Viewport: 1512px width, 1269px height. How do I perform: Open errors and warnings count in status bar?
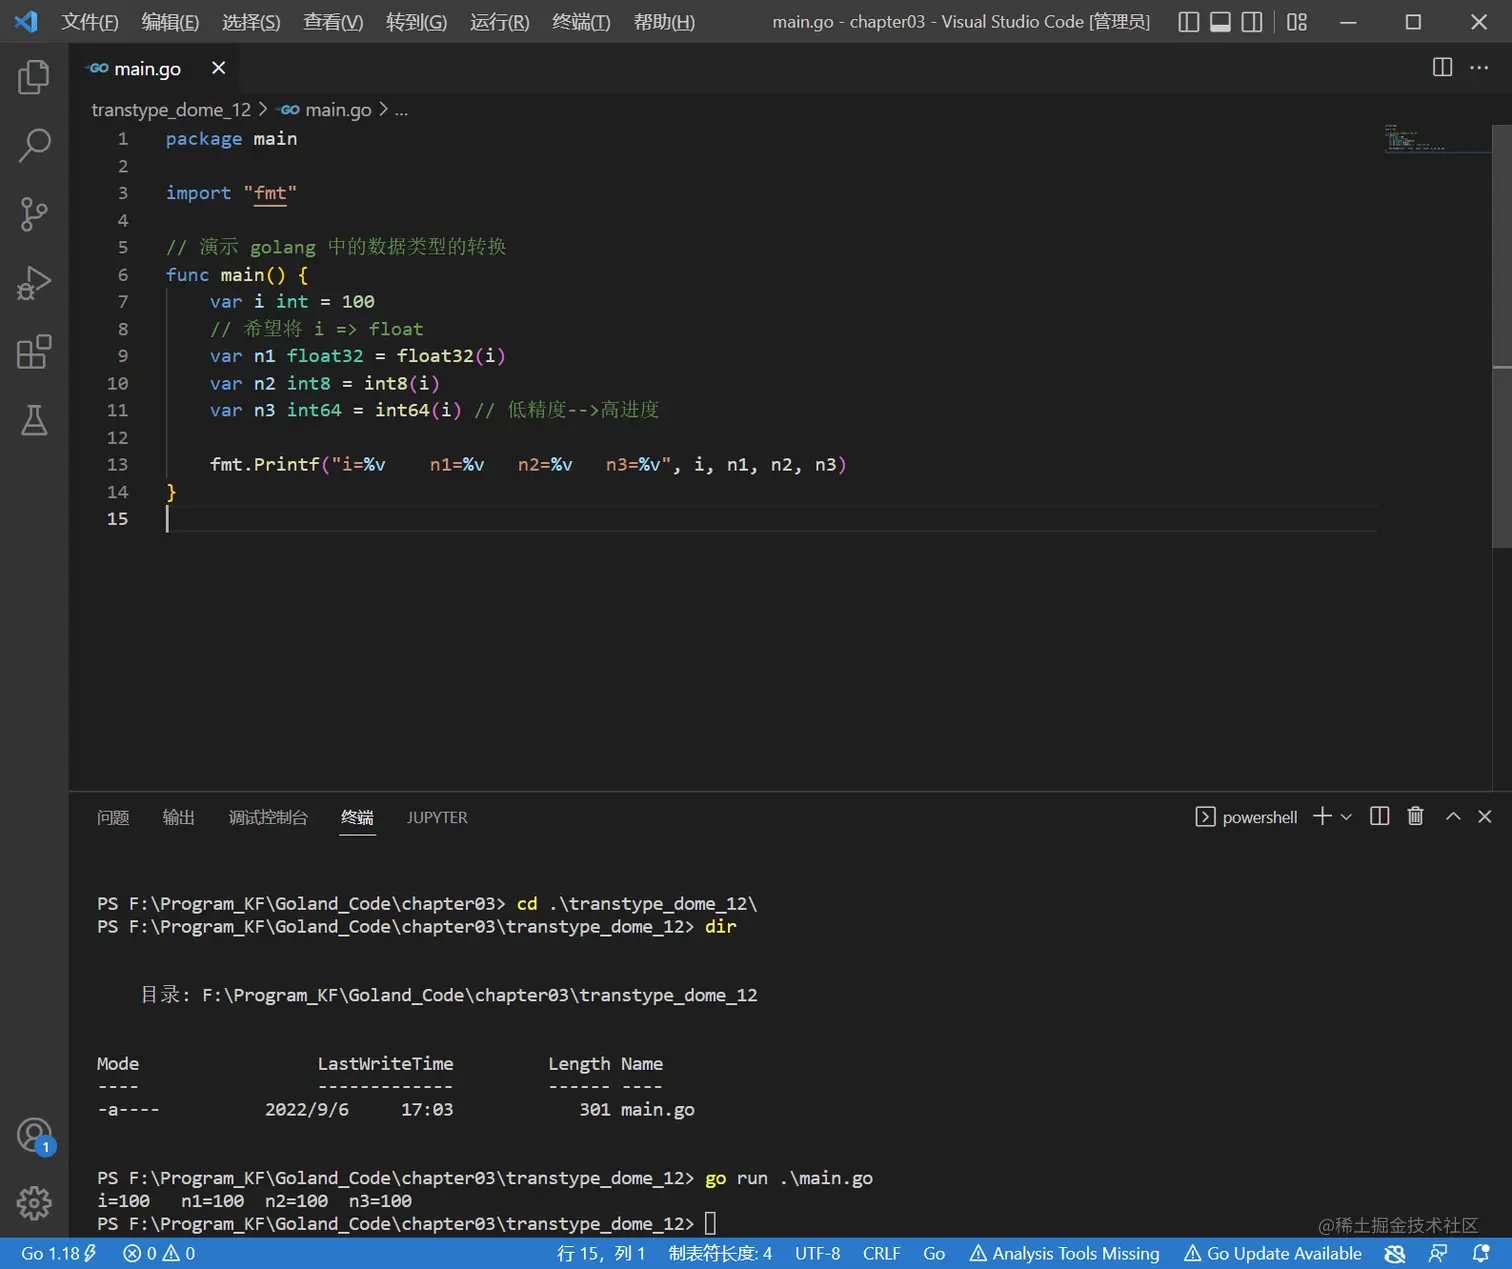click(158, 1253)
